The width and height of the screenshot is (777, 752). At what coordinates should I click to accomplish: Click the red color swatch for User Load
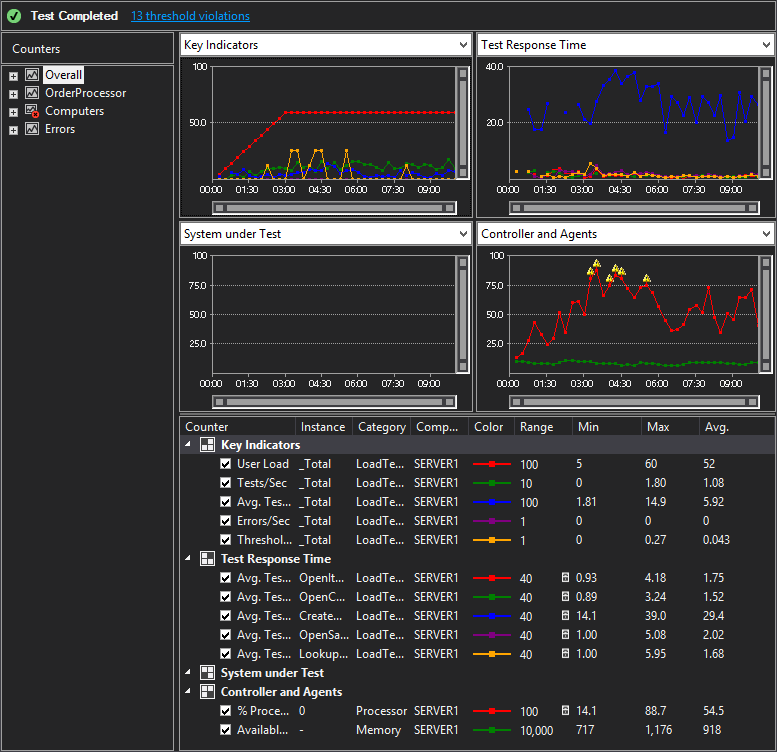click(491, 465)
